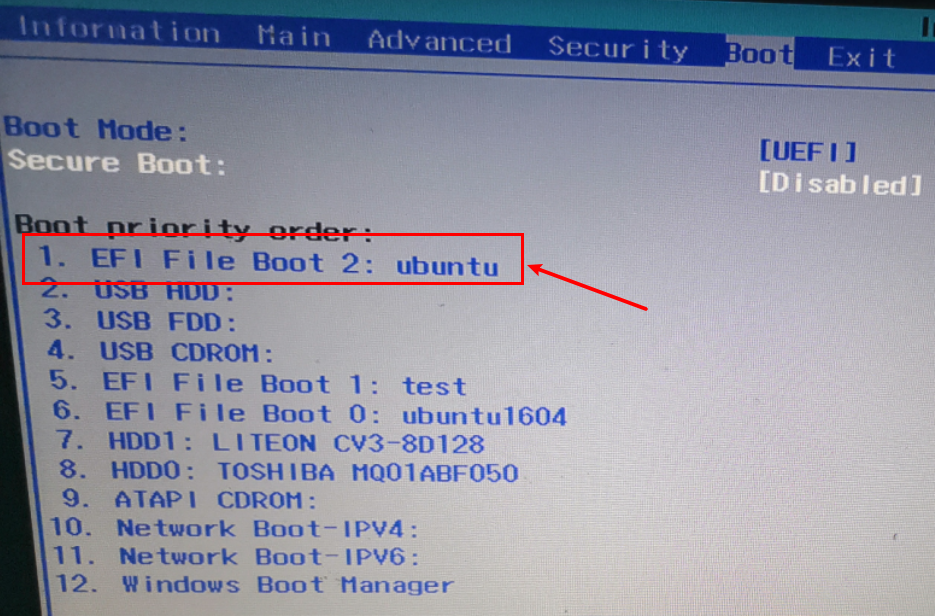Select HDD0: TOSHIBA MQ01ABF050 entry
Screen dimensions: 935x616
pos(289,472)
